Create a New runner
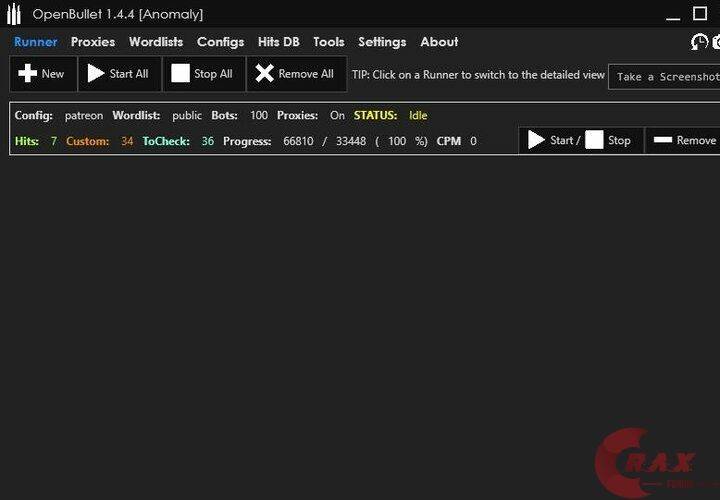 coord(44,74)
